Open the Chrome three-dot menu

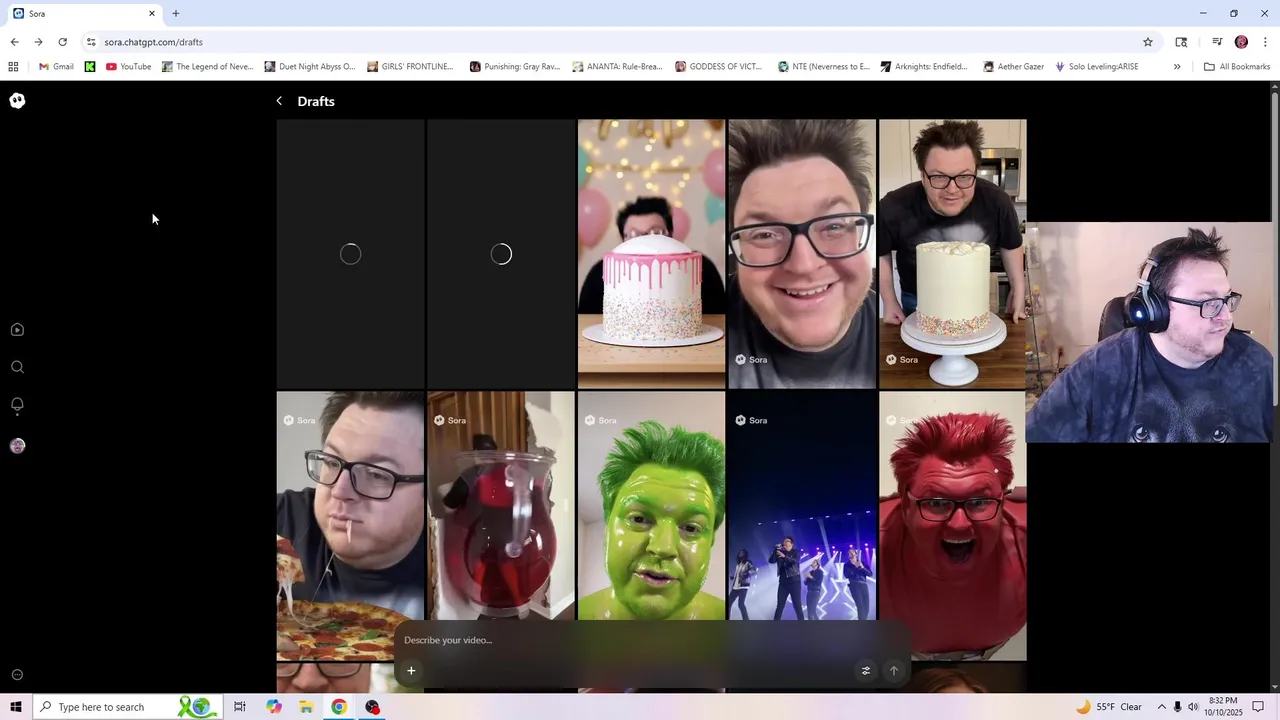click(x=1266, y=42)
